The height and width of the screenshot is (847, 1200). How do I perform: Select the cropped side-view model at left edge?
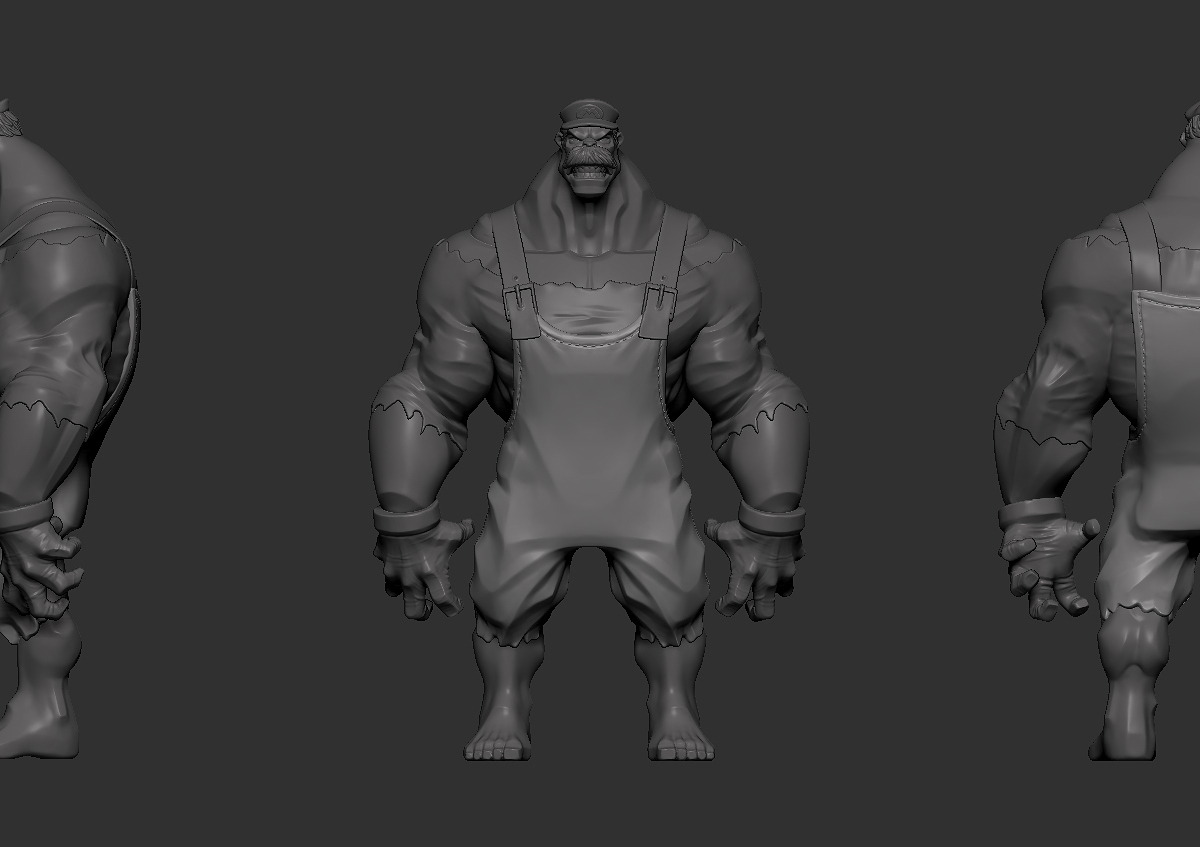pos(68,428)
